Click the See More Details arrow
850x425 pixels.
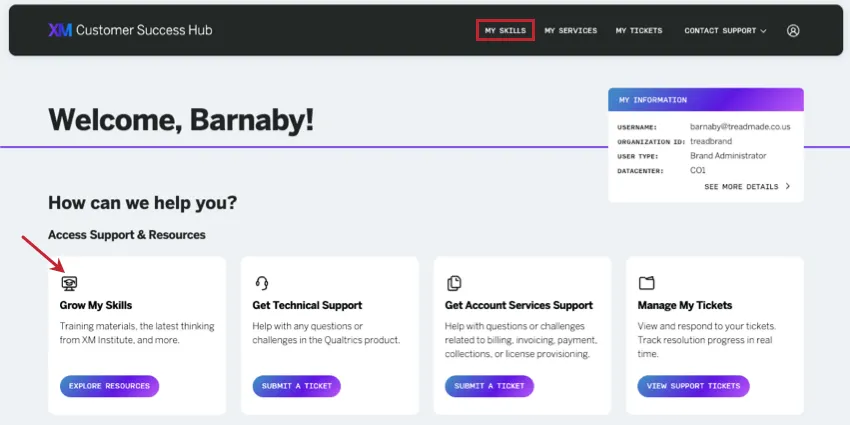788,186
